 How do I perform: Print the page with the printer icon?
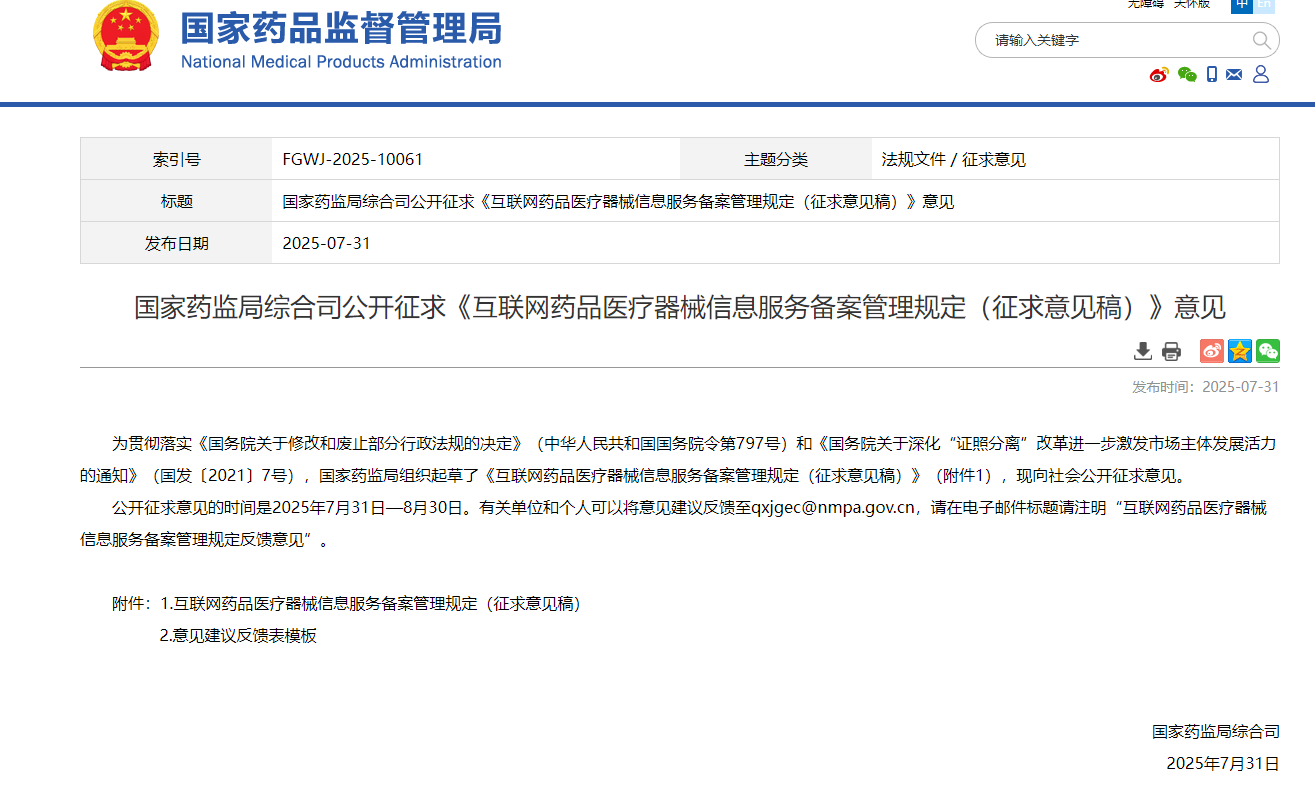point(1171,351)
